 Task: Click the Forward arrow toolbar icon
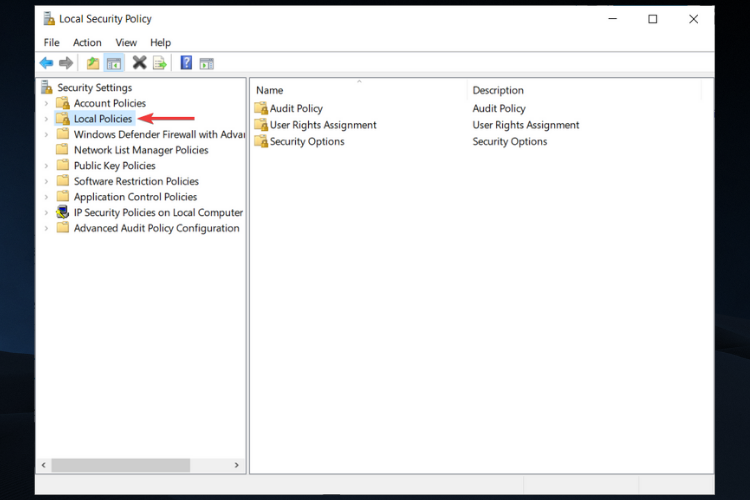[x=66, y=63]
